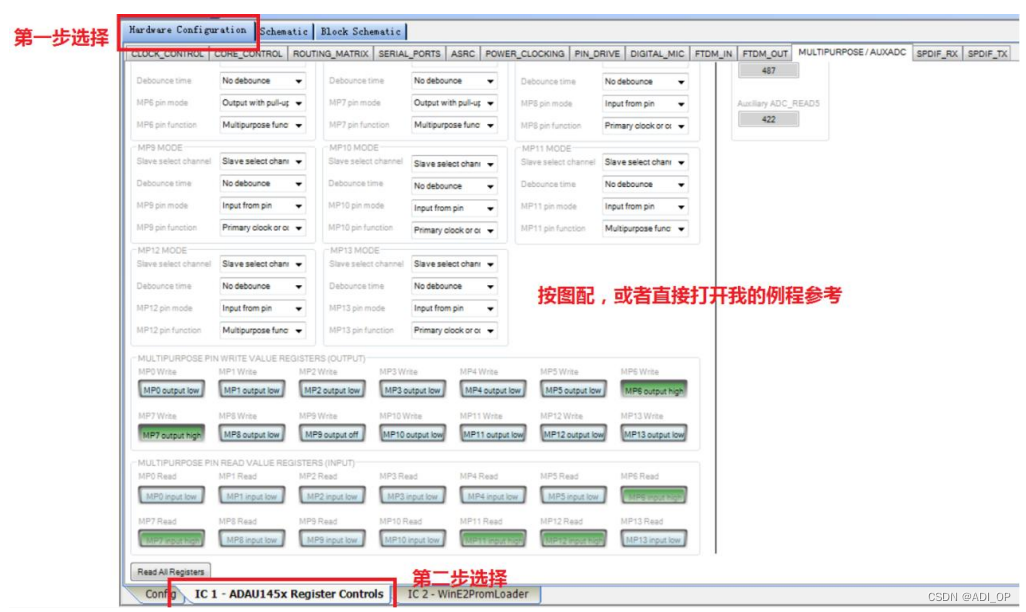
Task: Click the MP6 input high read indicator
Action: click(x=654, y=495)
